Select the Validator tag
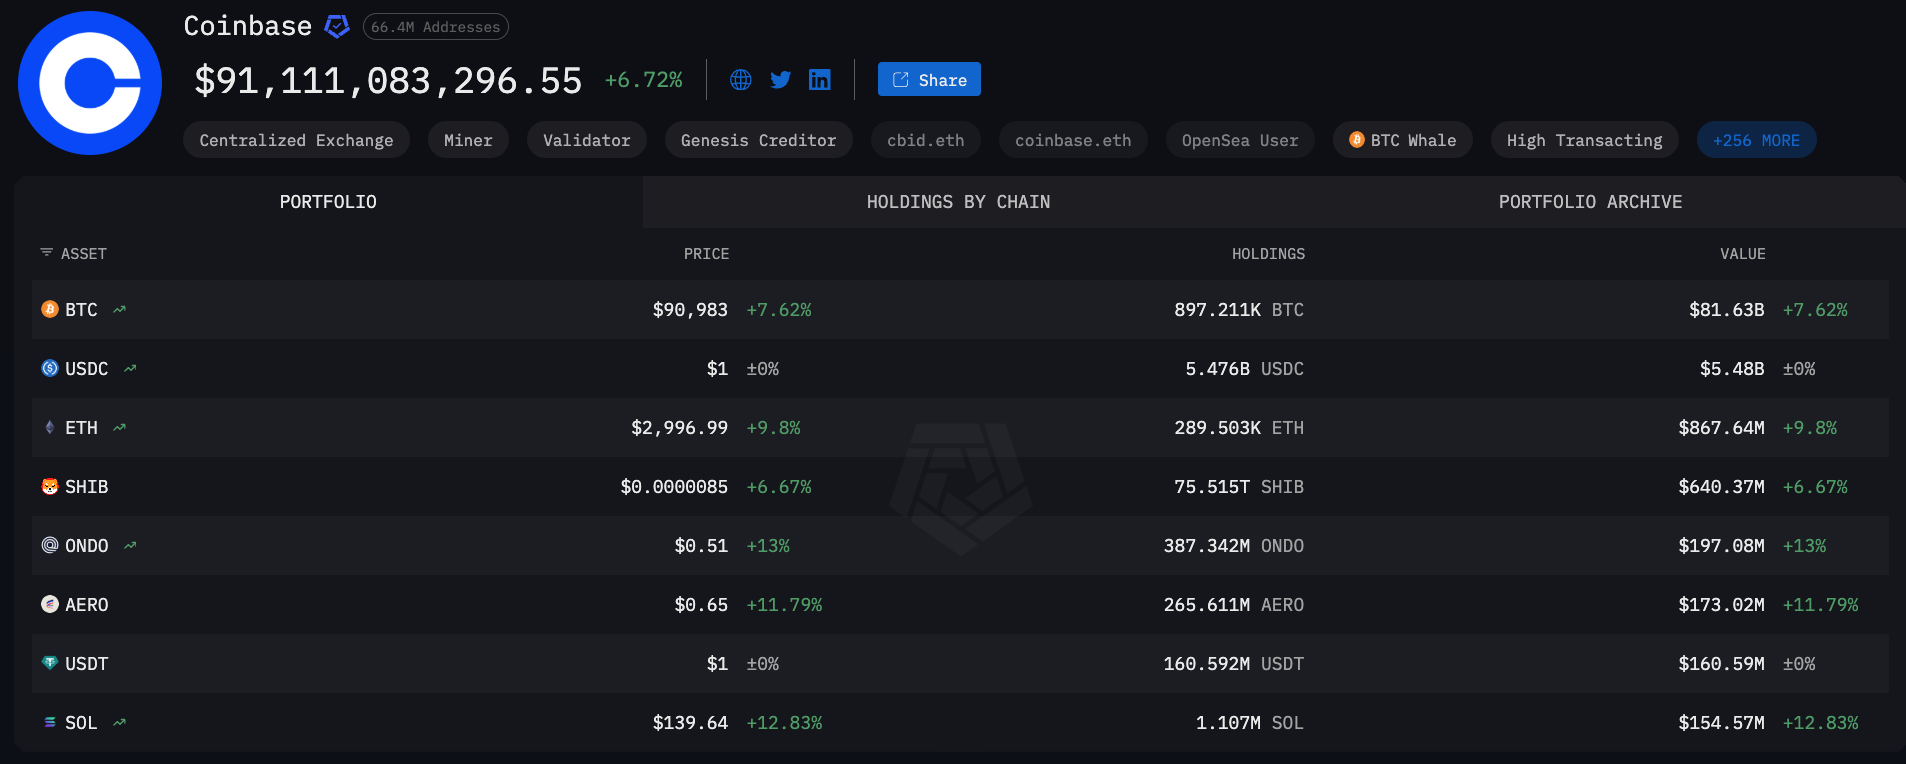The width and height of the screenshot is (1906, 764). 587,140
